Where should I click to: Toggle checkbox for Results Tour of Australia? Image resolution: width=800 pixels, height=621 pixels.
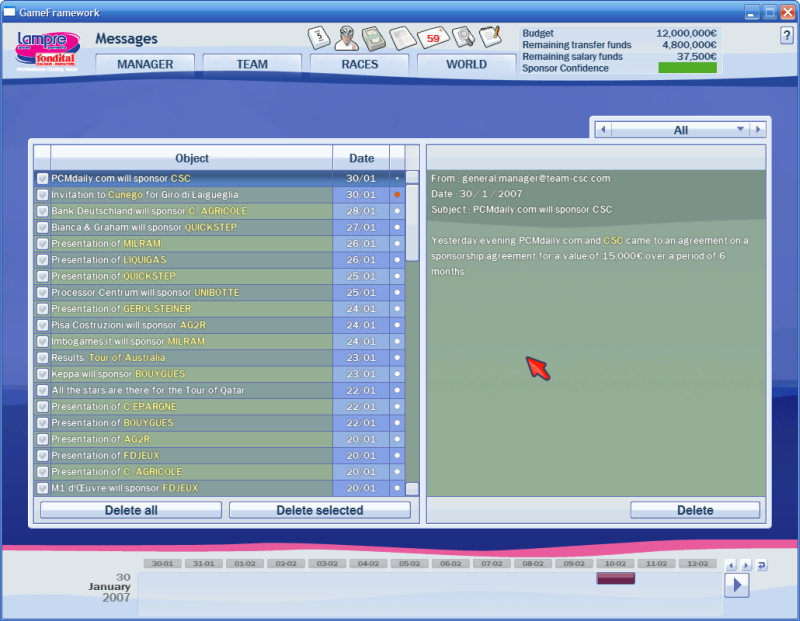point(42,358)
